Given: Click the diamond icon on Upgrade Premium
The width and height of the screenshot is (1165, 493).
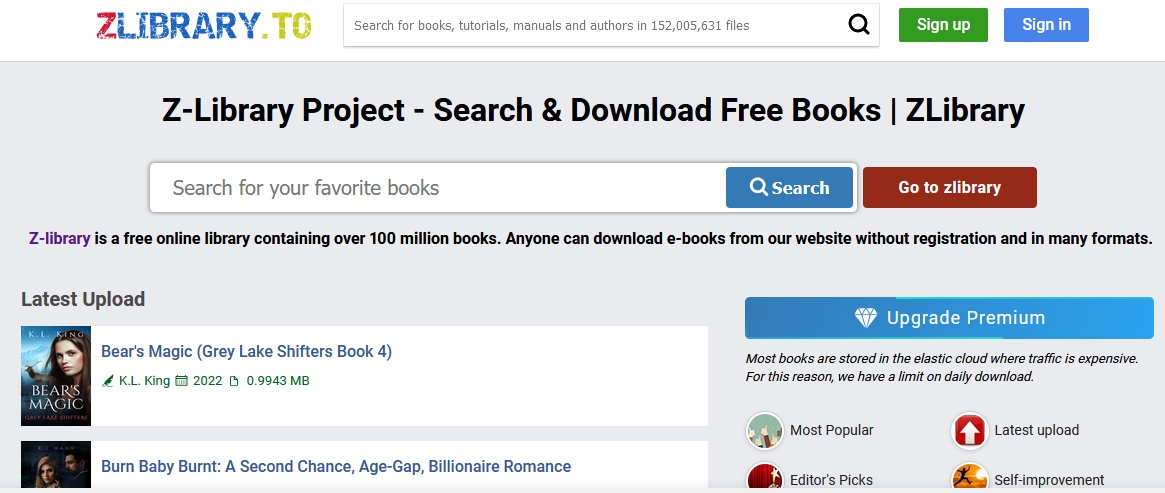Looking at the screenshot, I should pyautogui.click(x=866, y=318).
